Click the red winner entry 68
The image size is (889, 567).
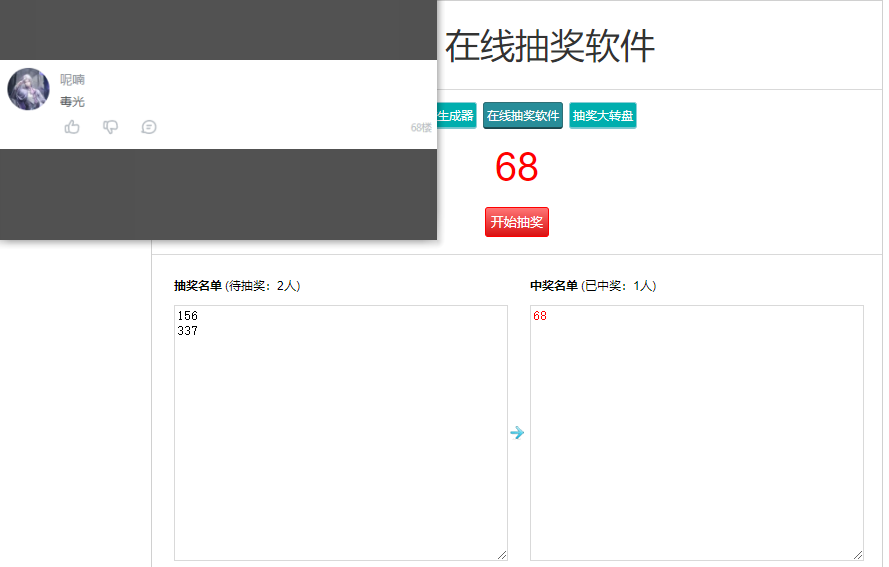point(540,316)
